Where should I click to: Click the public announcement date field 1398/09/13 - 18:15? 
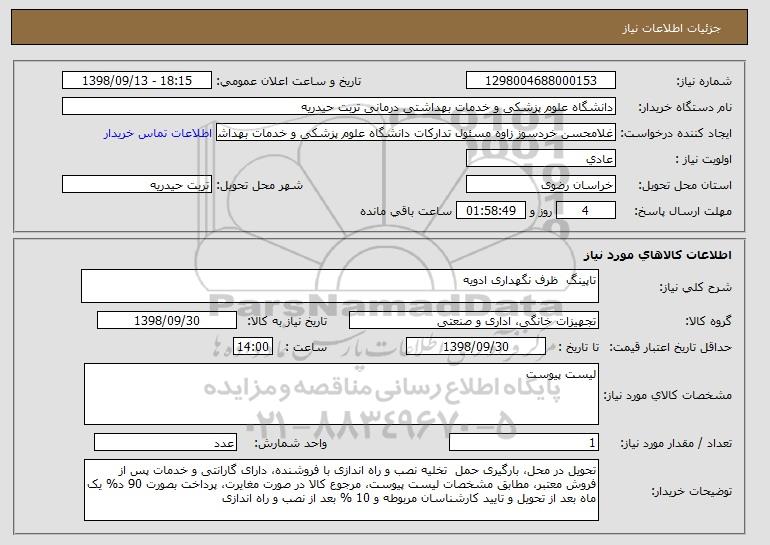pos(137,81)
